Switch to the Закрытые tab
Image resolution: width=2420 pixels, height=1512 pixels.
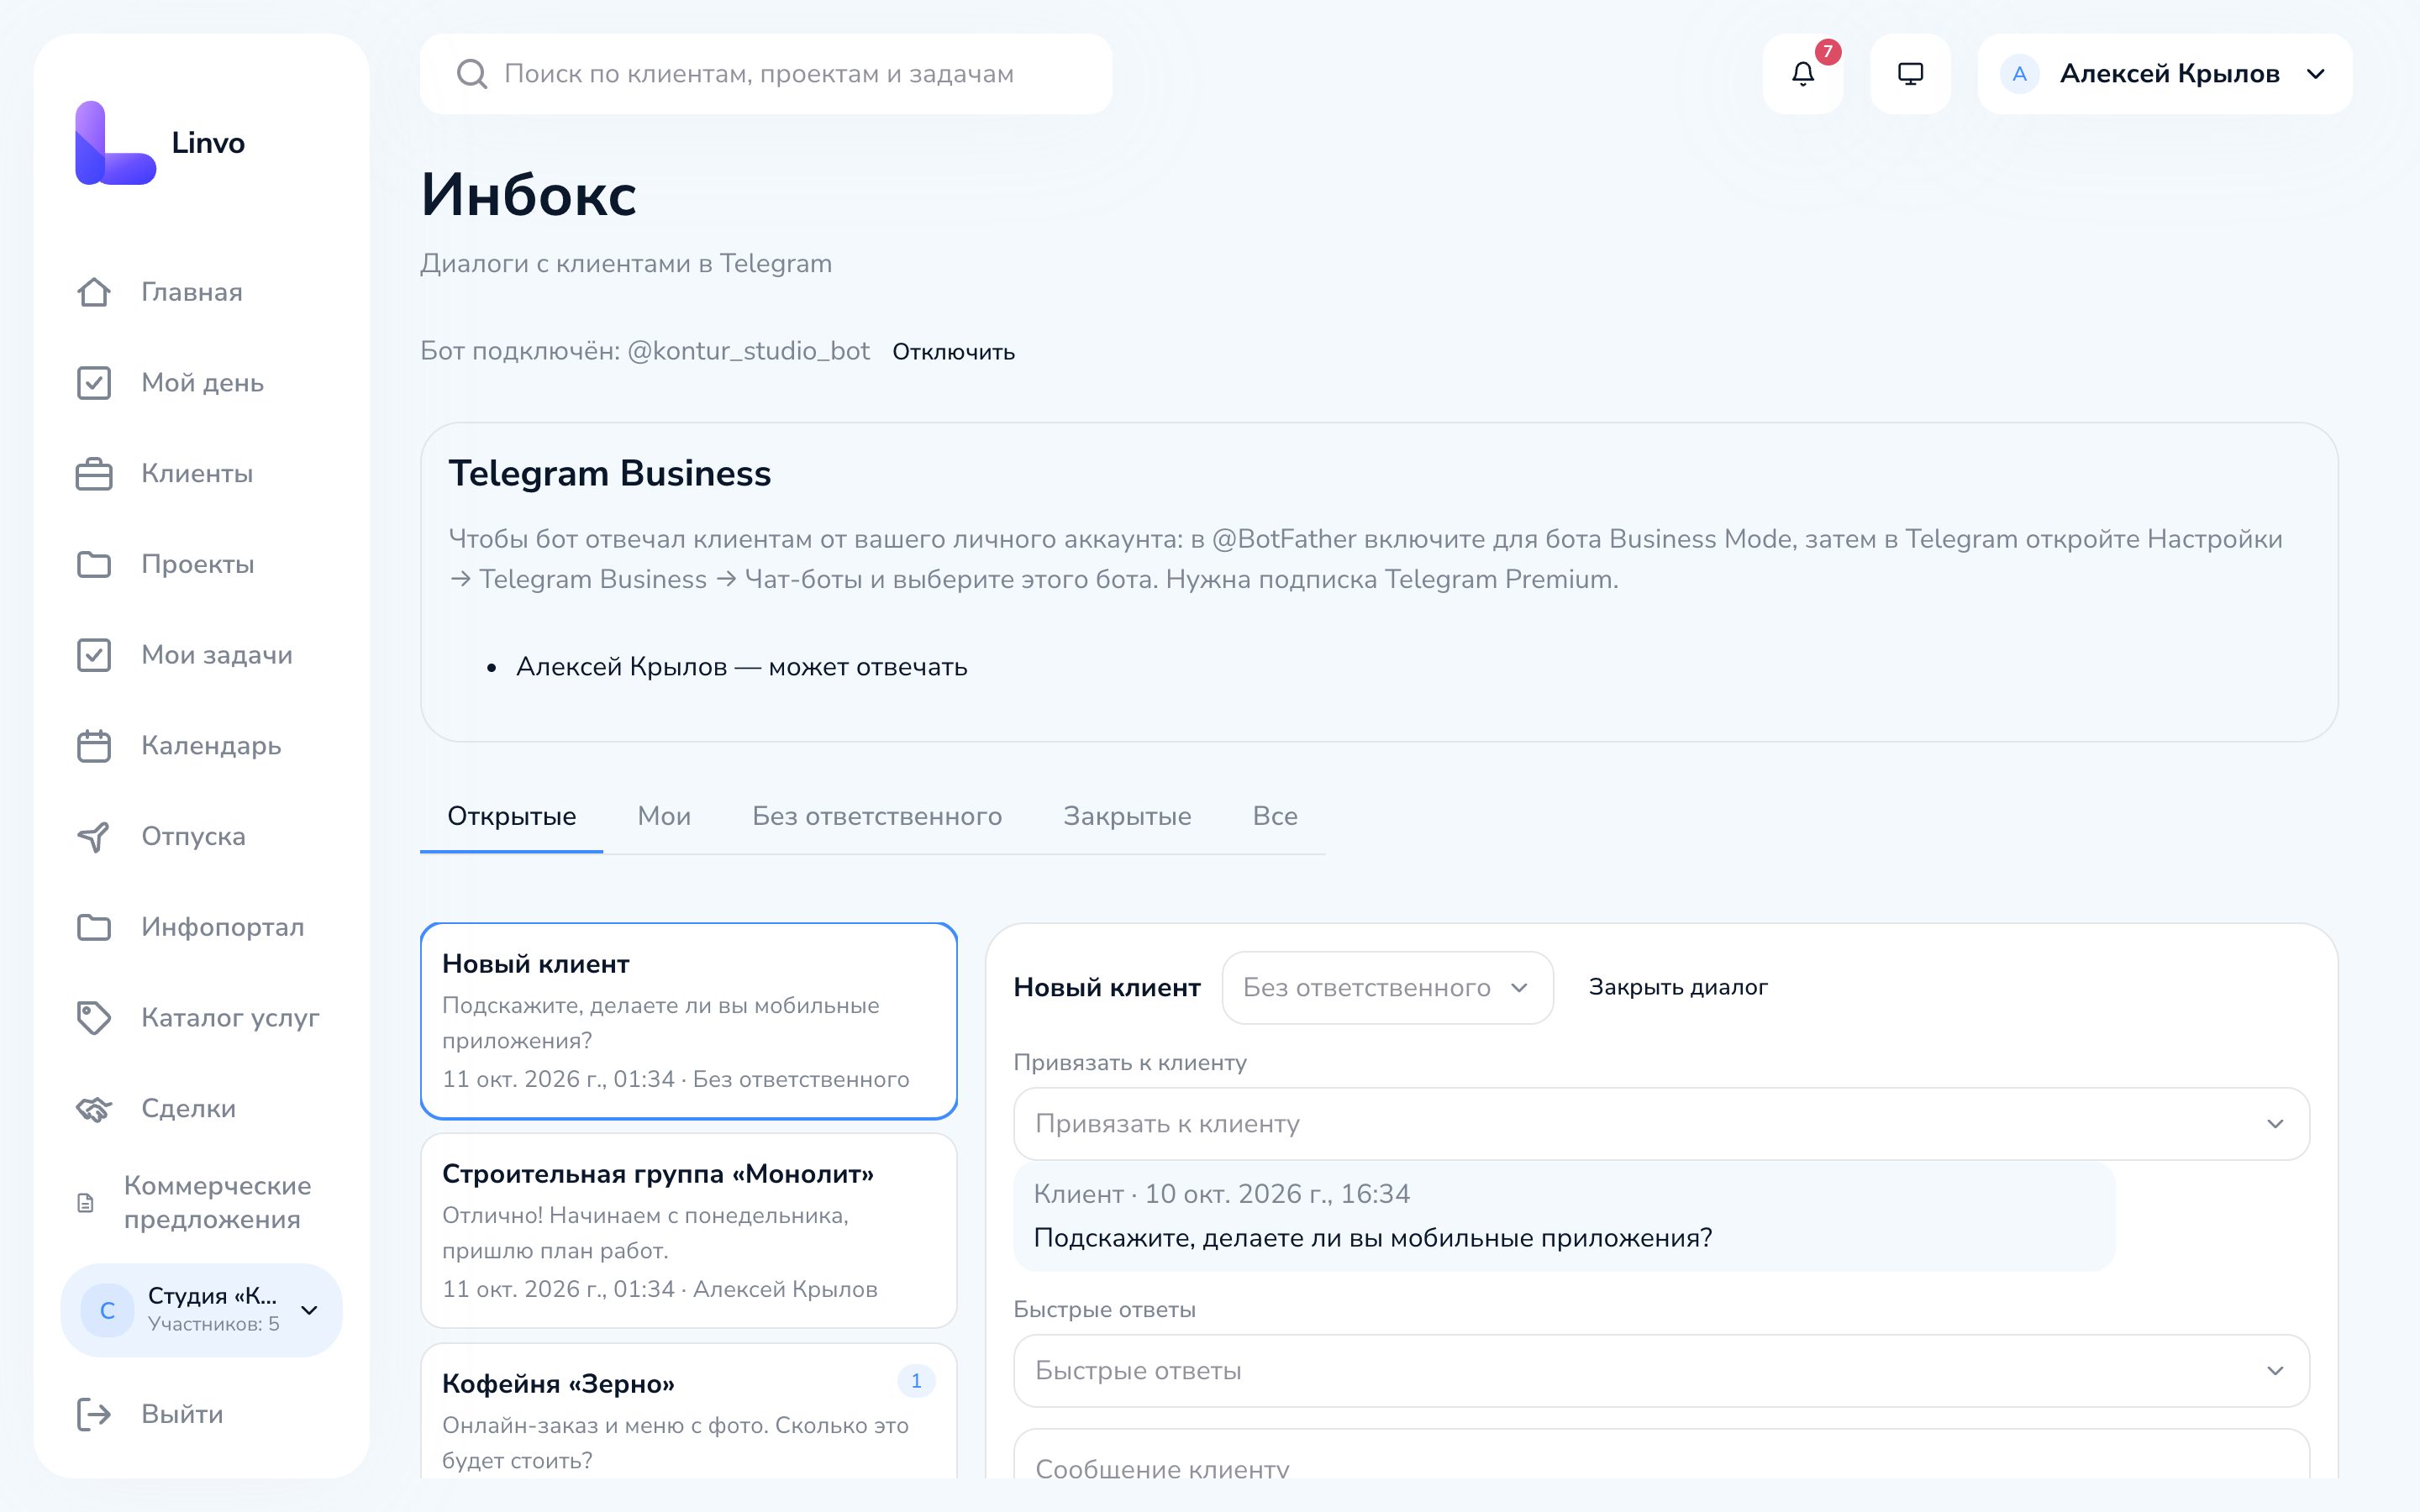[x=1127, y=816]
